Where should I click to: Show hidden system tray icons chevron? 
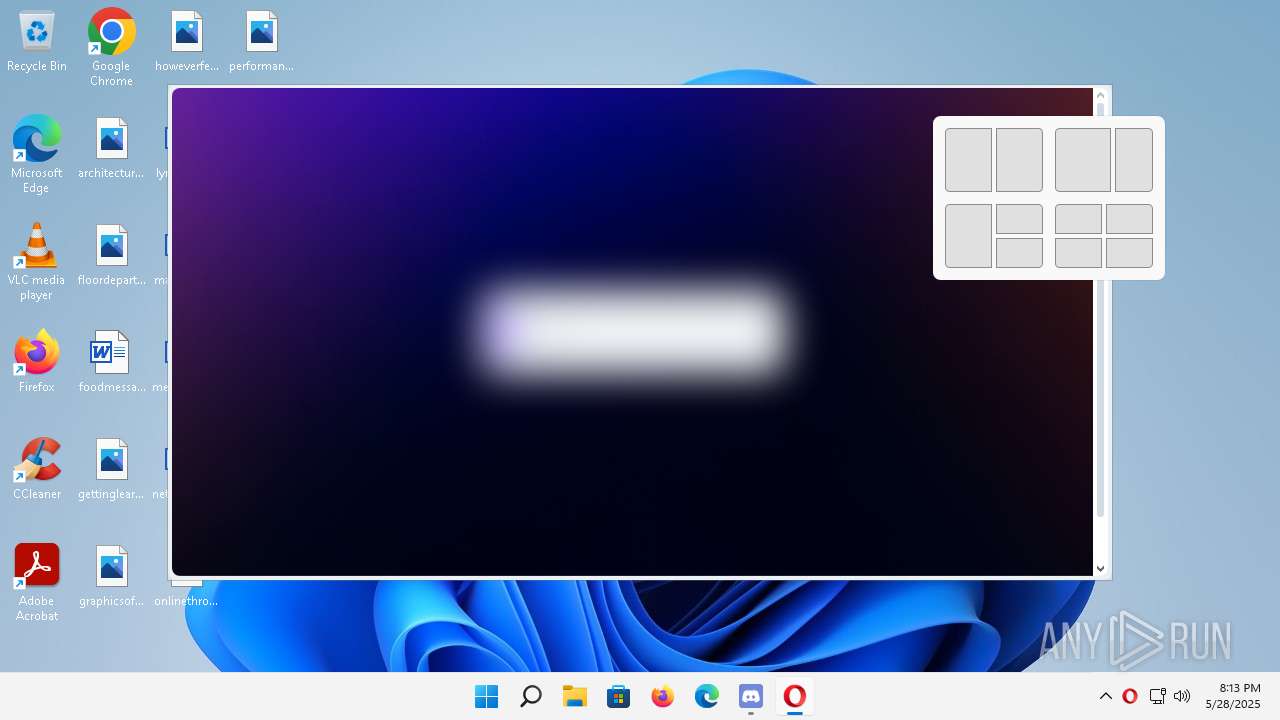1106,696
